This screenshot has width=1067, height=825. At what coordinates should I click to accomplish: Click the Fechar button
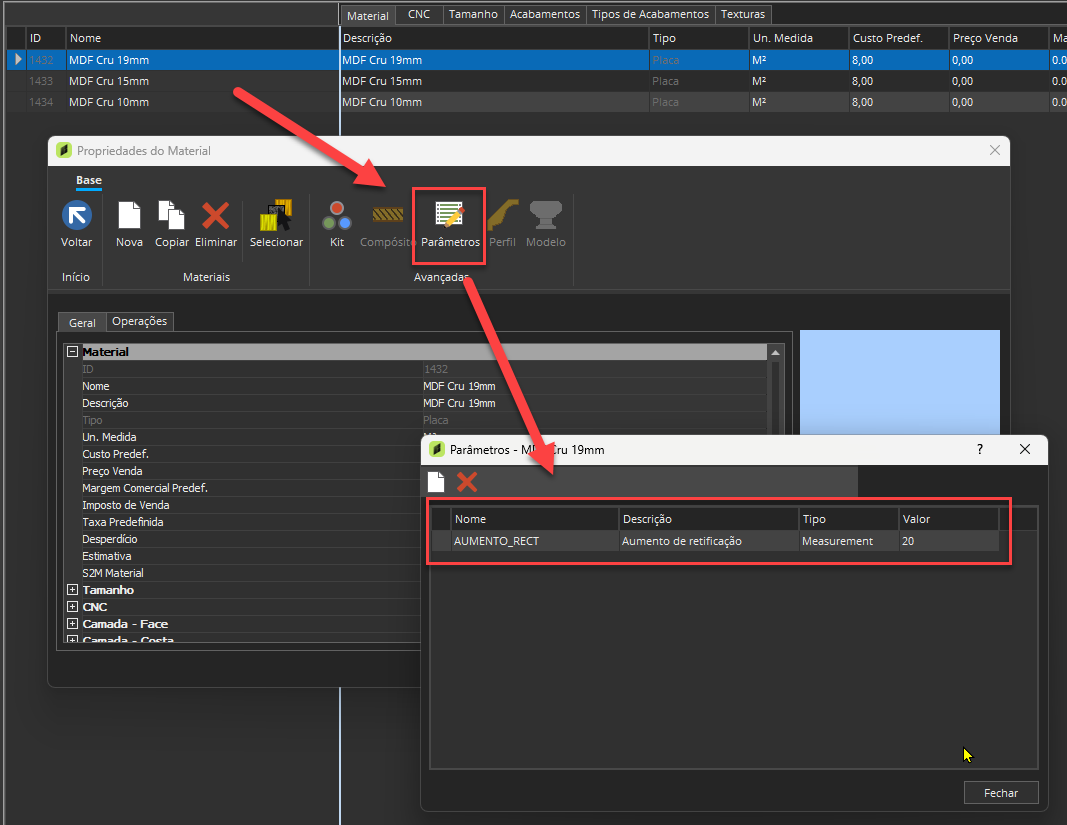point(1001,793)
